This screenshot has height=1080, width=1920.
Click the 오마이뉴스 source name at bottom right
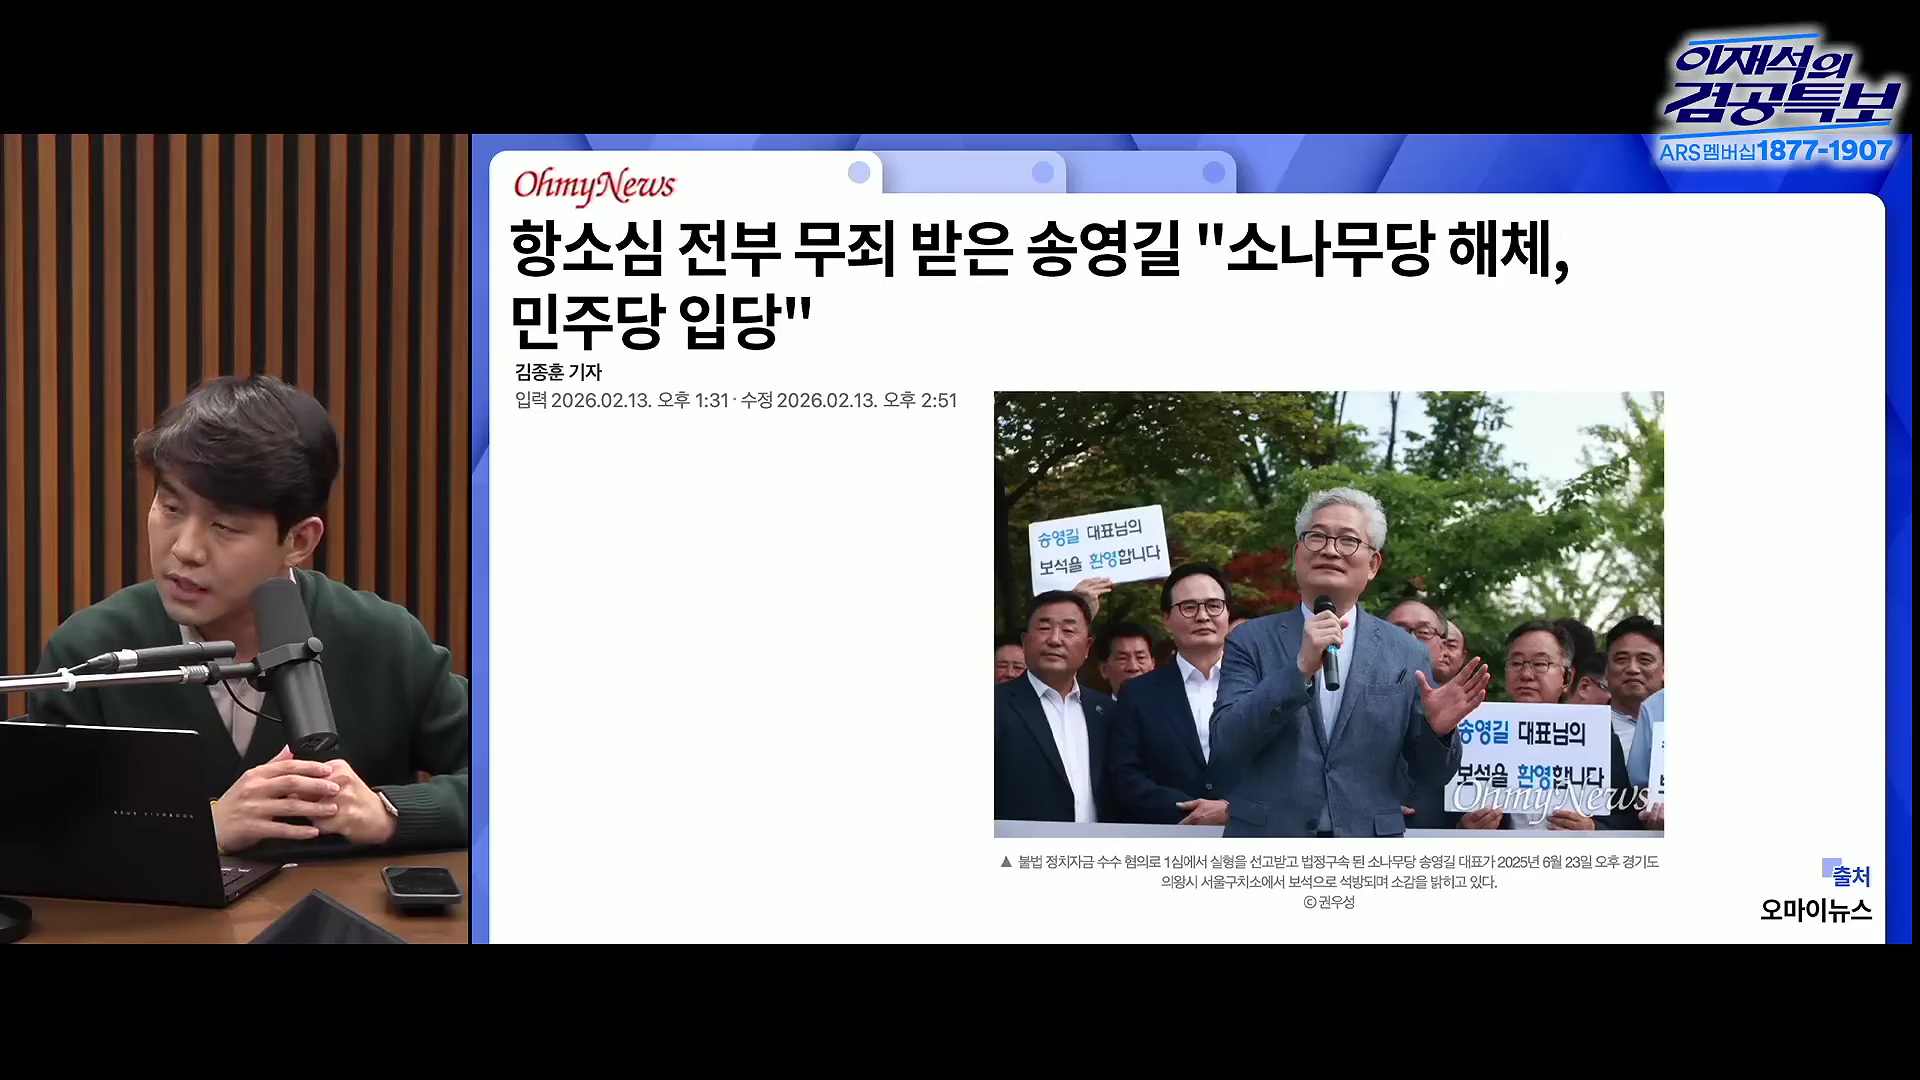[1815, 910]
